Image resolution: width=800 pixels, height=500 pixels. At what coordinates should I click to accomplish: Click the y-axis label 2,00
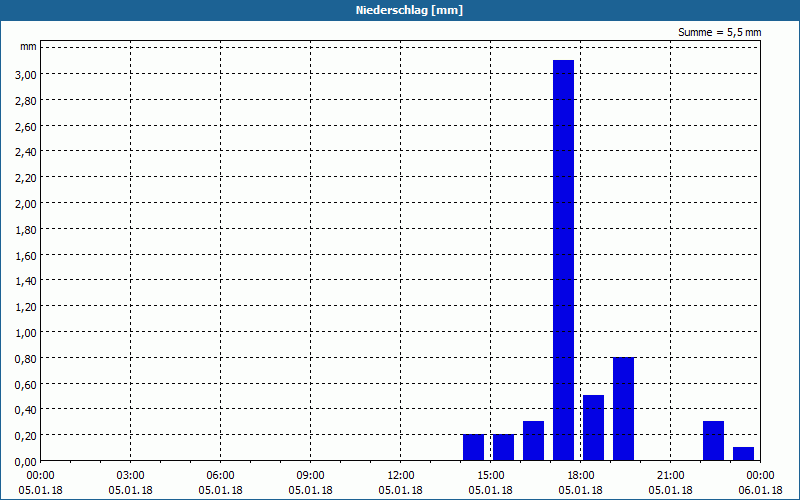coord(26,204)
